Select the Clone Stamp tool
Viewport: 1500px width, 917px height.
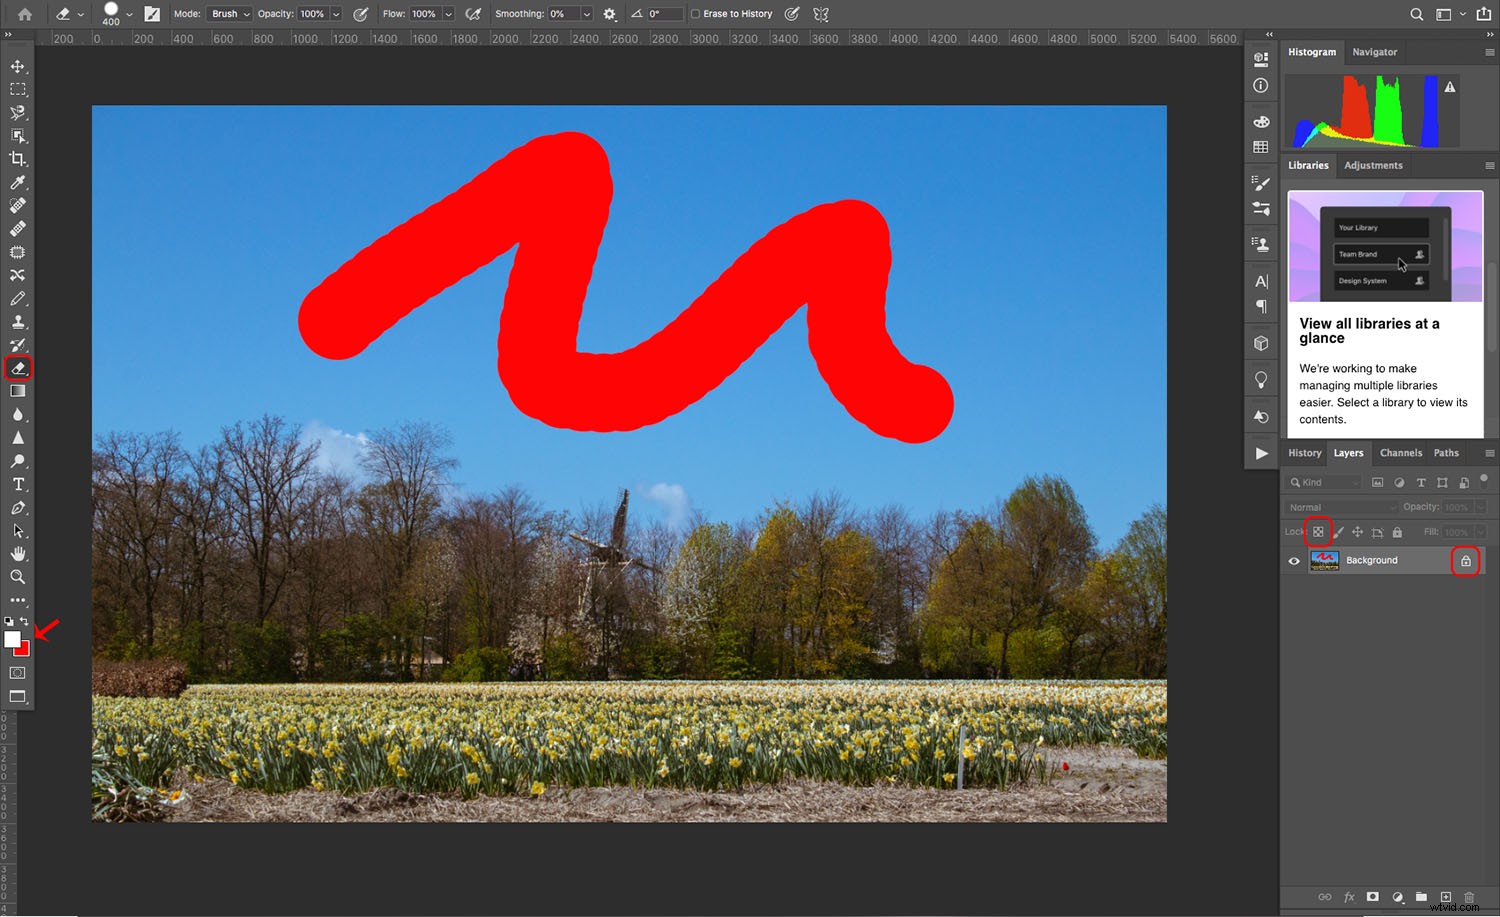(18, 321)
